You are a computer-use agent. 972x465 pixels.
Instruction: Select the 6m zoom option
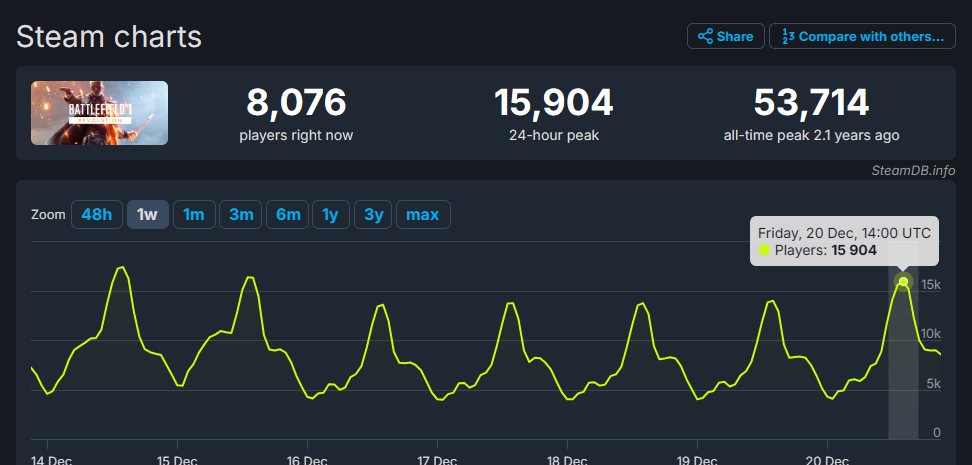pyautogui.click(x=288, y=215)
